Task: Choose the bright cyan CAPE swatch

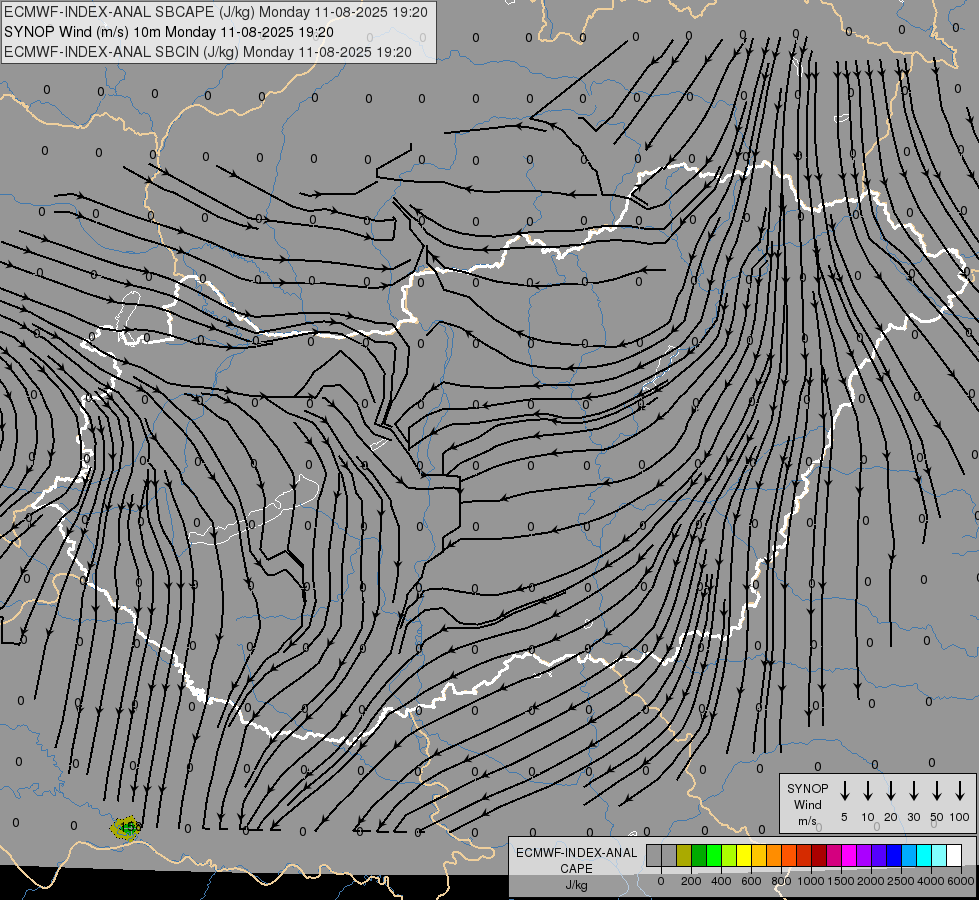Action: 924,855
